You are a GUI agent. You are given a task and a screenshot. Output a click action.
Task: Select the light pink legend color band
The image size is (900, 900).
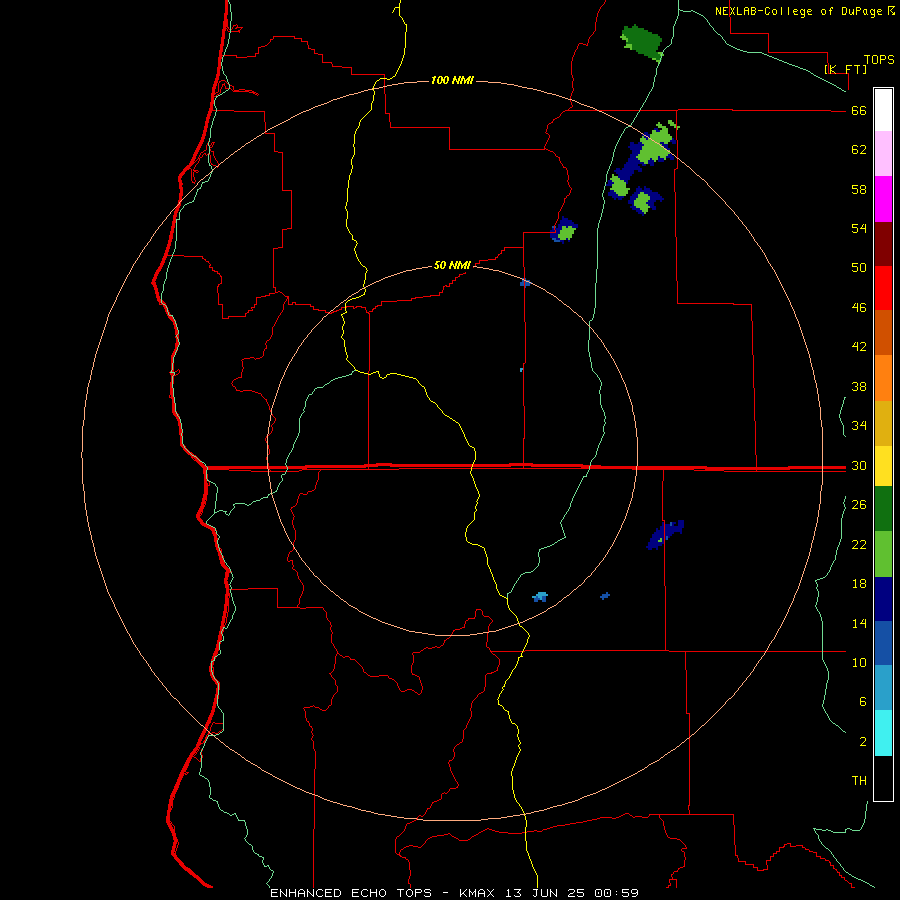pos(883,153)
